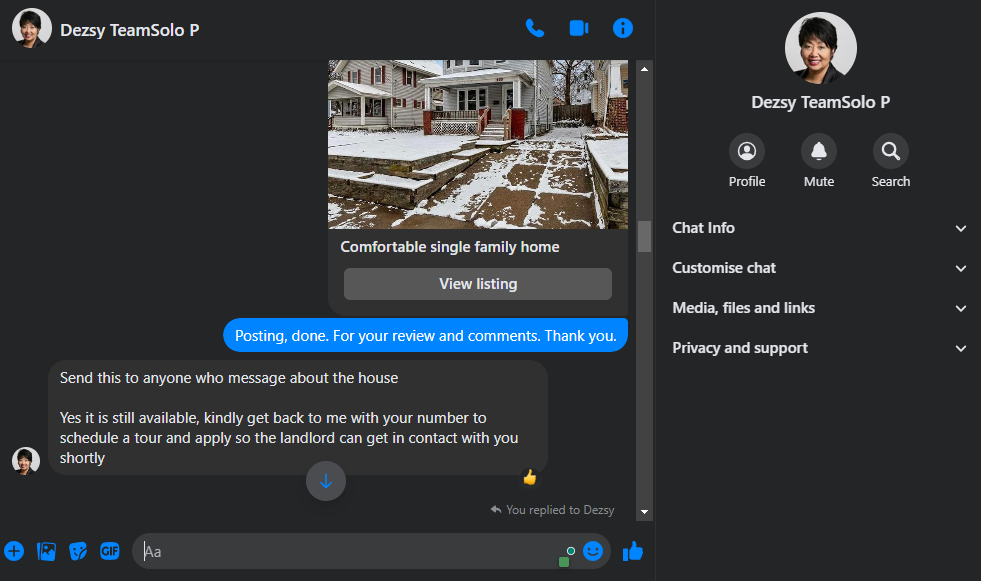Viewport: 981px width, 581px height.
Task: Click small avatar beside Dezsy's message
Action: (26, 461)
